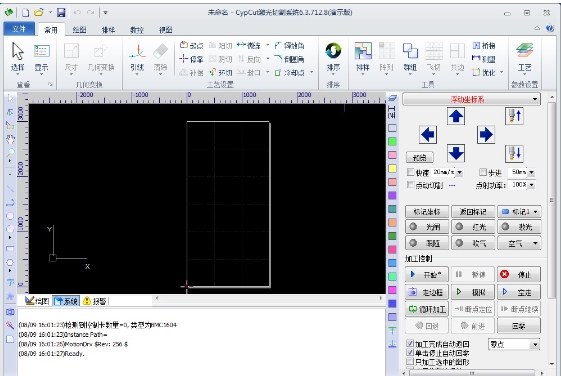Toggle the 跟随 follow button
Screen dimensions: 561x376
[427, 243]
